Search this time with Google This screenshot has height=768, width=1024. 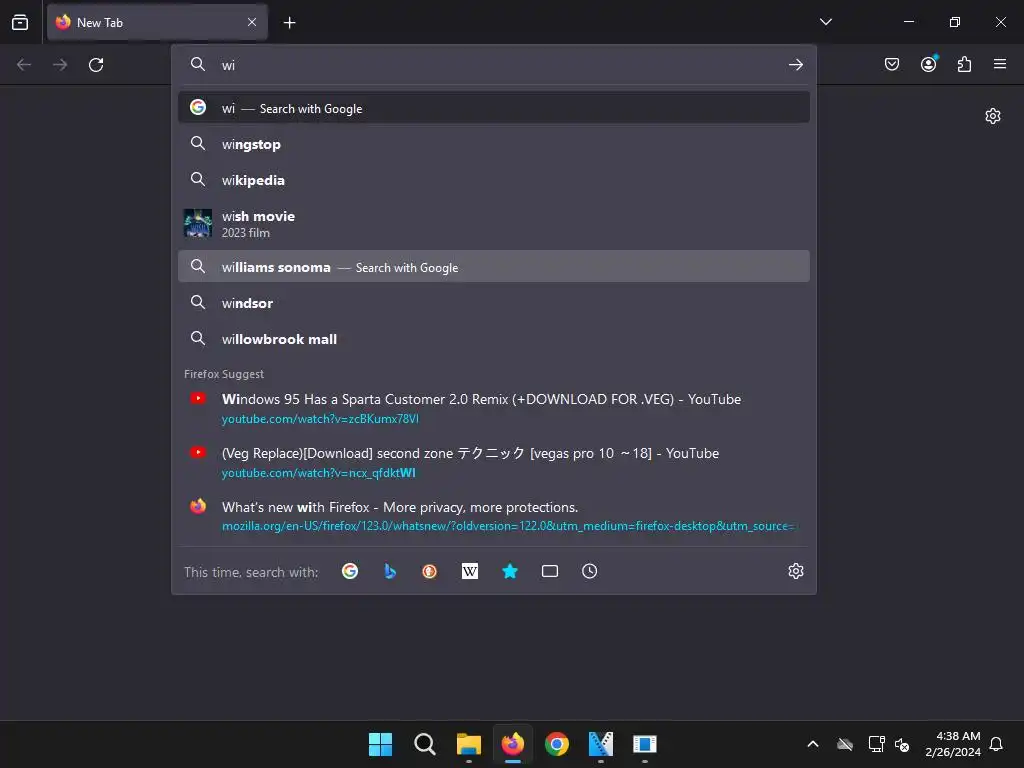tap(350, 571)
